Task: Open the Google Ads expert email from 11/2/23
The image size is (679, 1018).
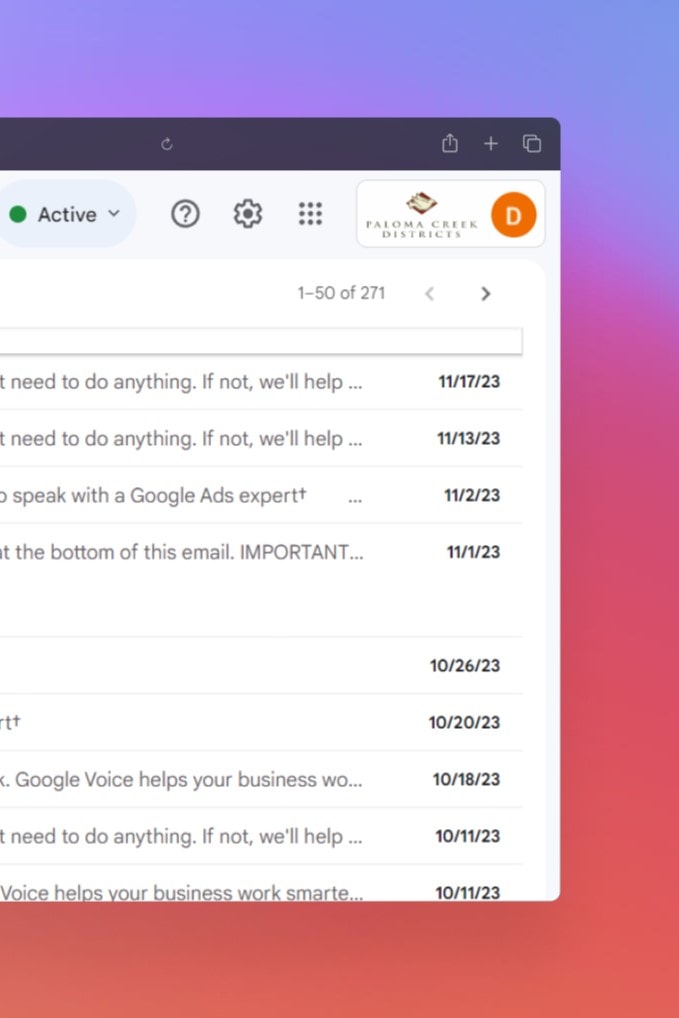Action: click(200, 496)
